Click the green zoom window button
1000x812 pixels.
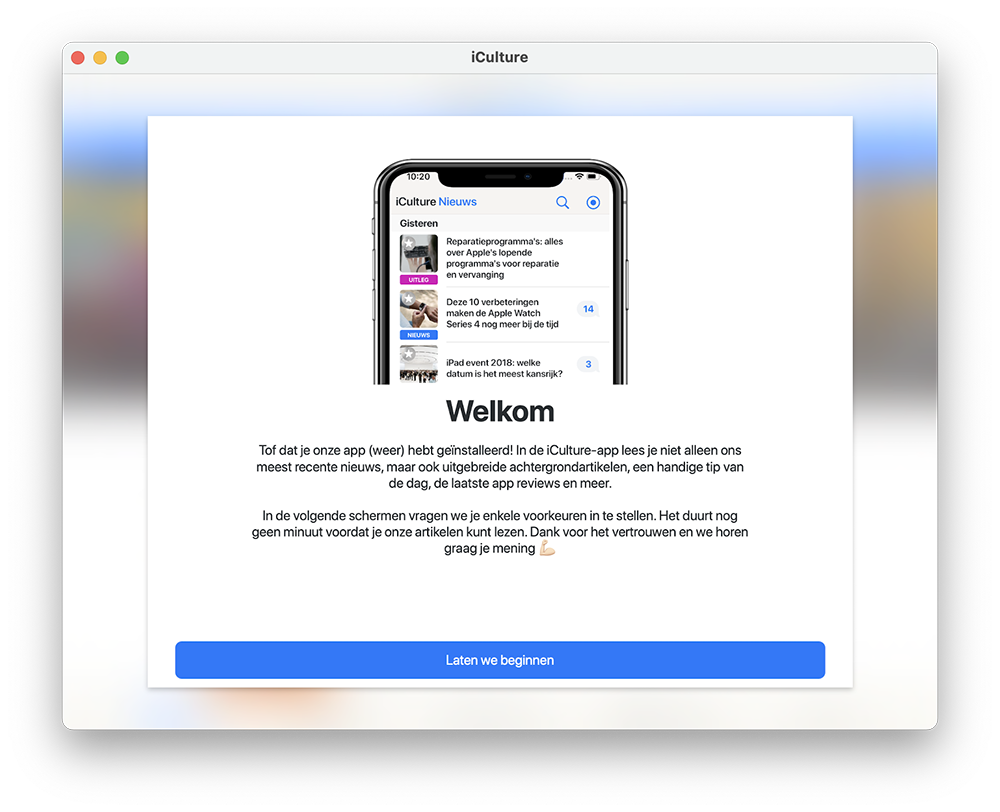pyautogui.click(x=122, y=58)
